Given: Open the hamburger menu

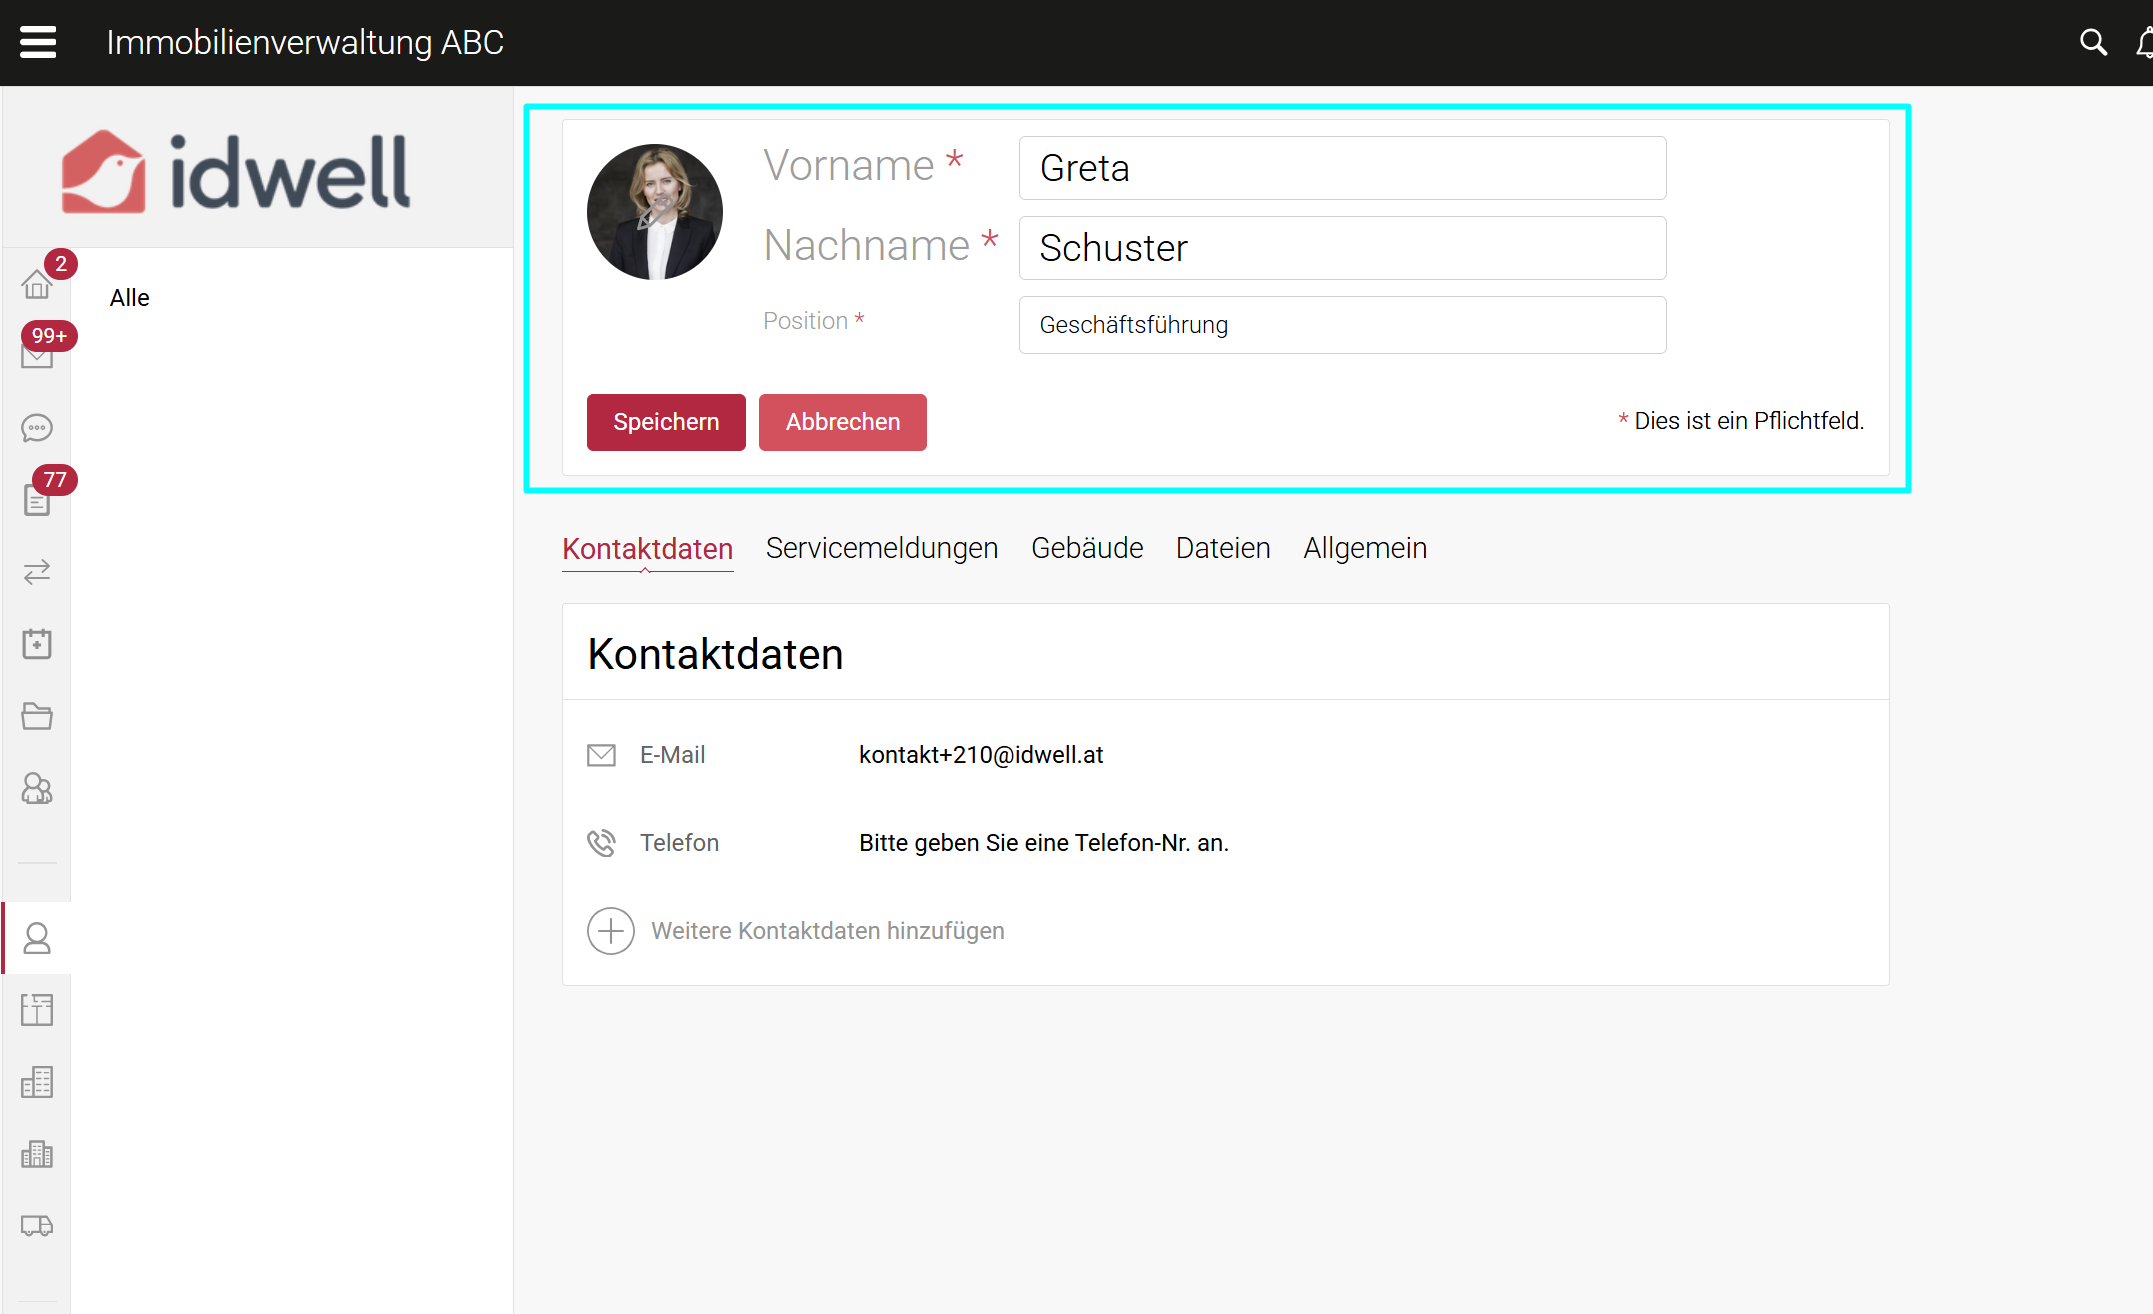Looking at the screenshot, I should point(38,42).
